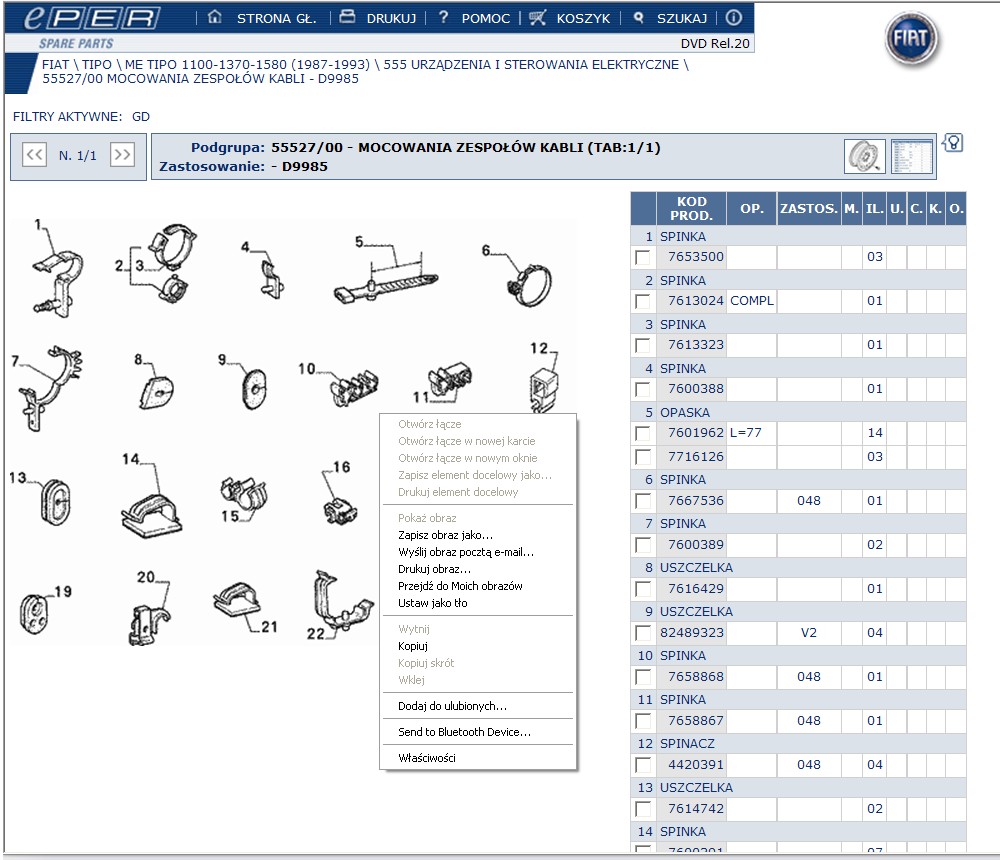Tick checkbox for part 7653500
This screenshot has height=860, width=1000.
pos(643,257)
